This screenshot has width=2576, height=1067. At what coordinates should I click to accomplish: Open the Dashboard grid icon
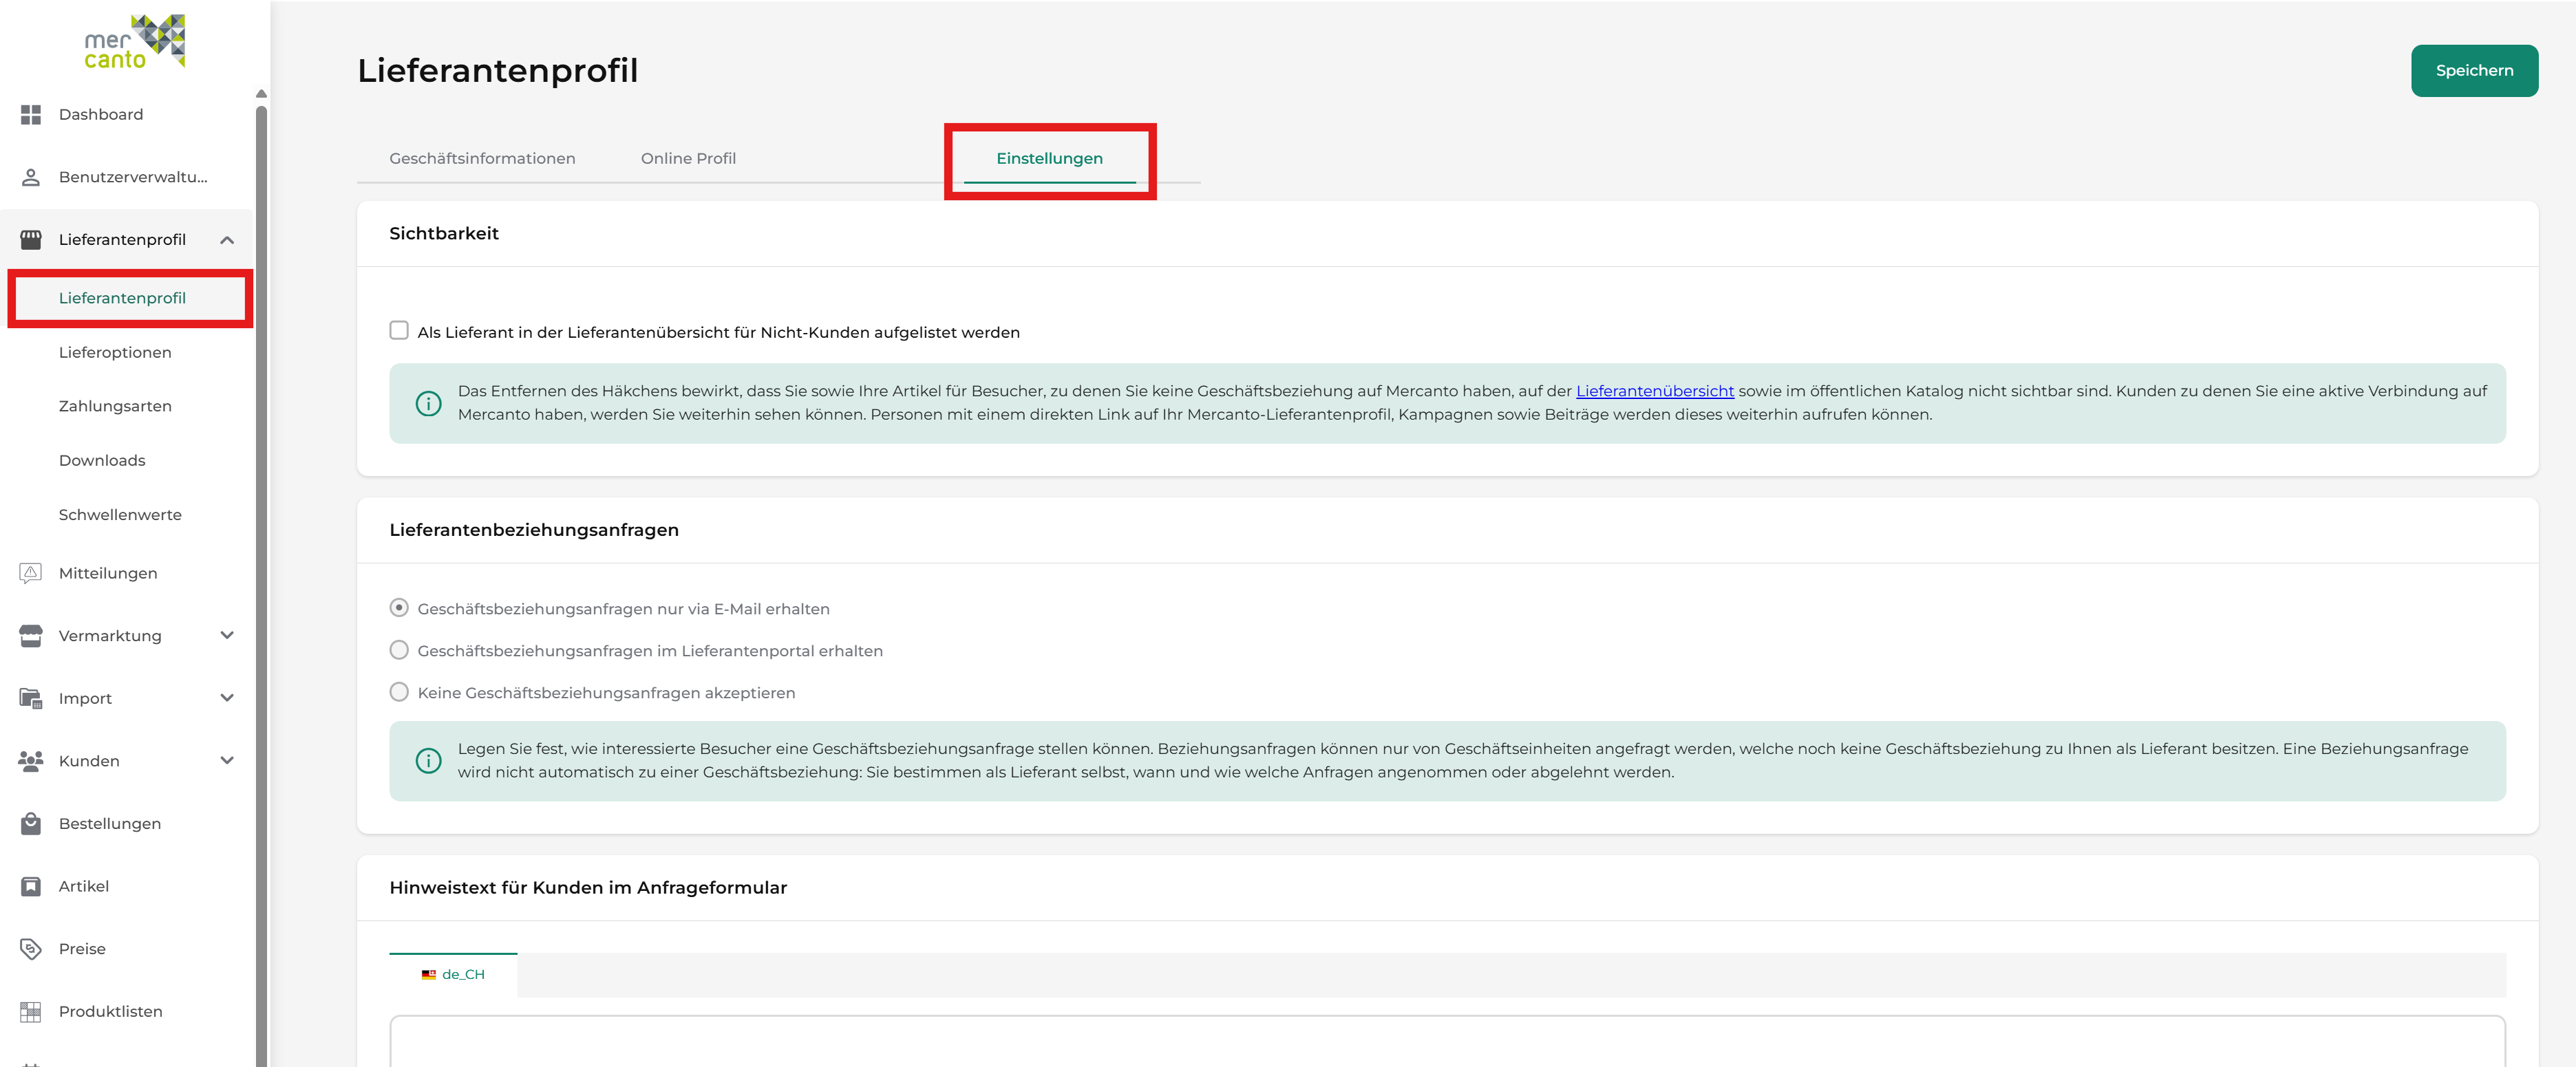click(x=31, y=115)
